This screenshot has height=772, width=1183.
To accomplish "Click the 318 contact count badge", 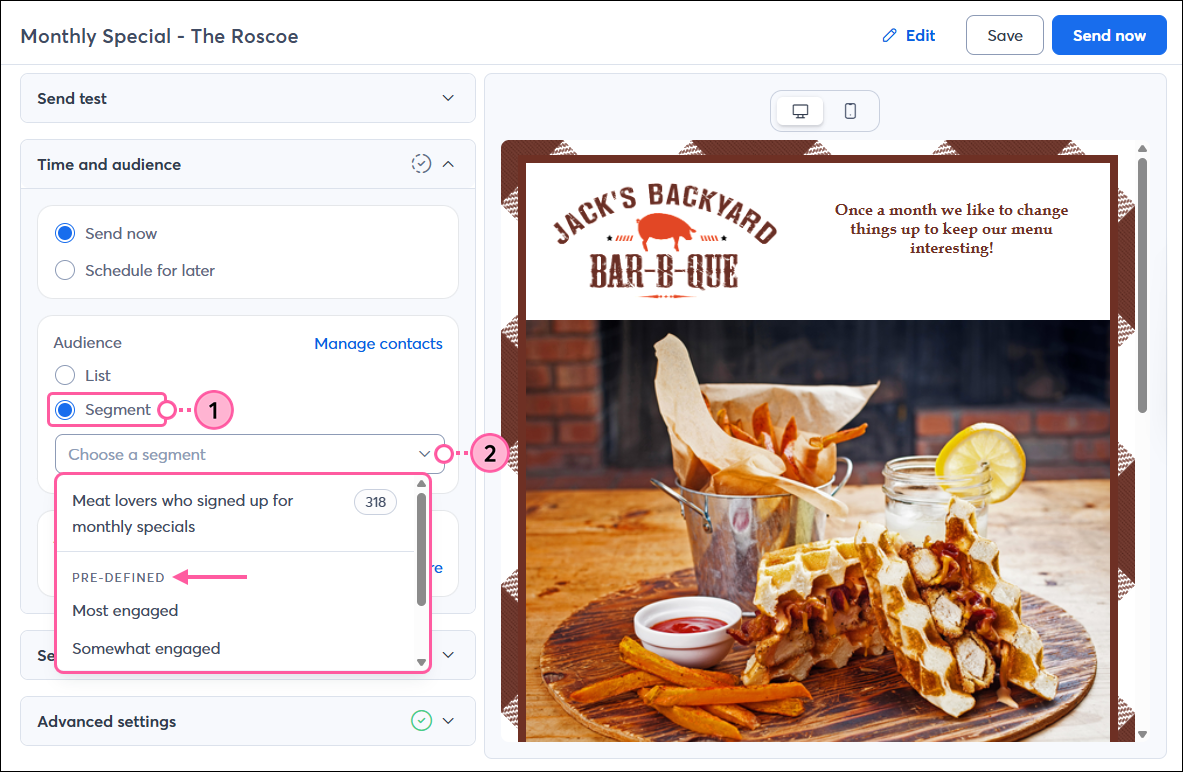I will click(x=376, y=502).
